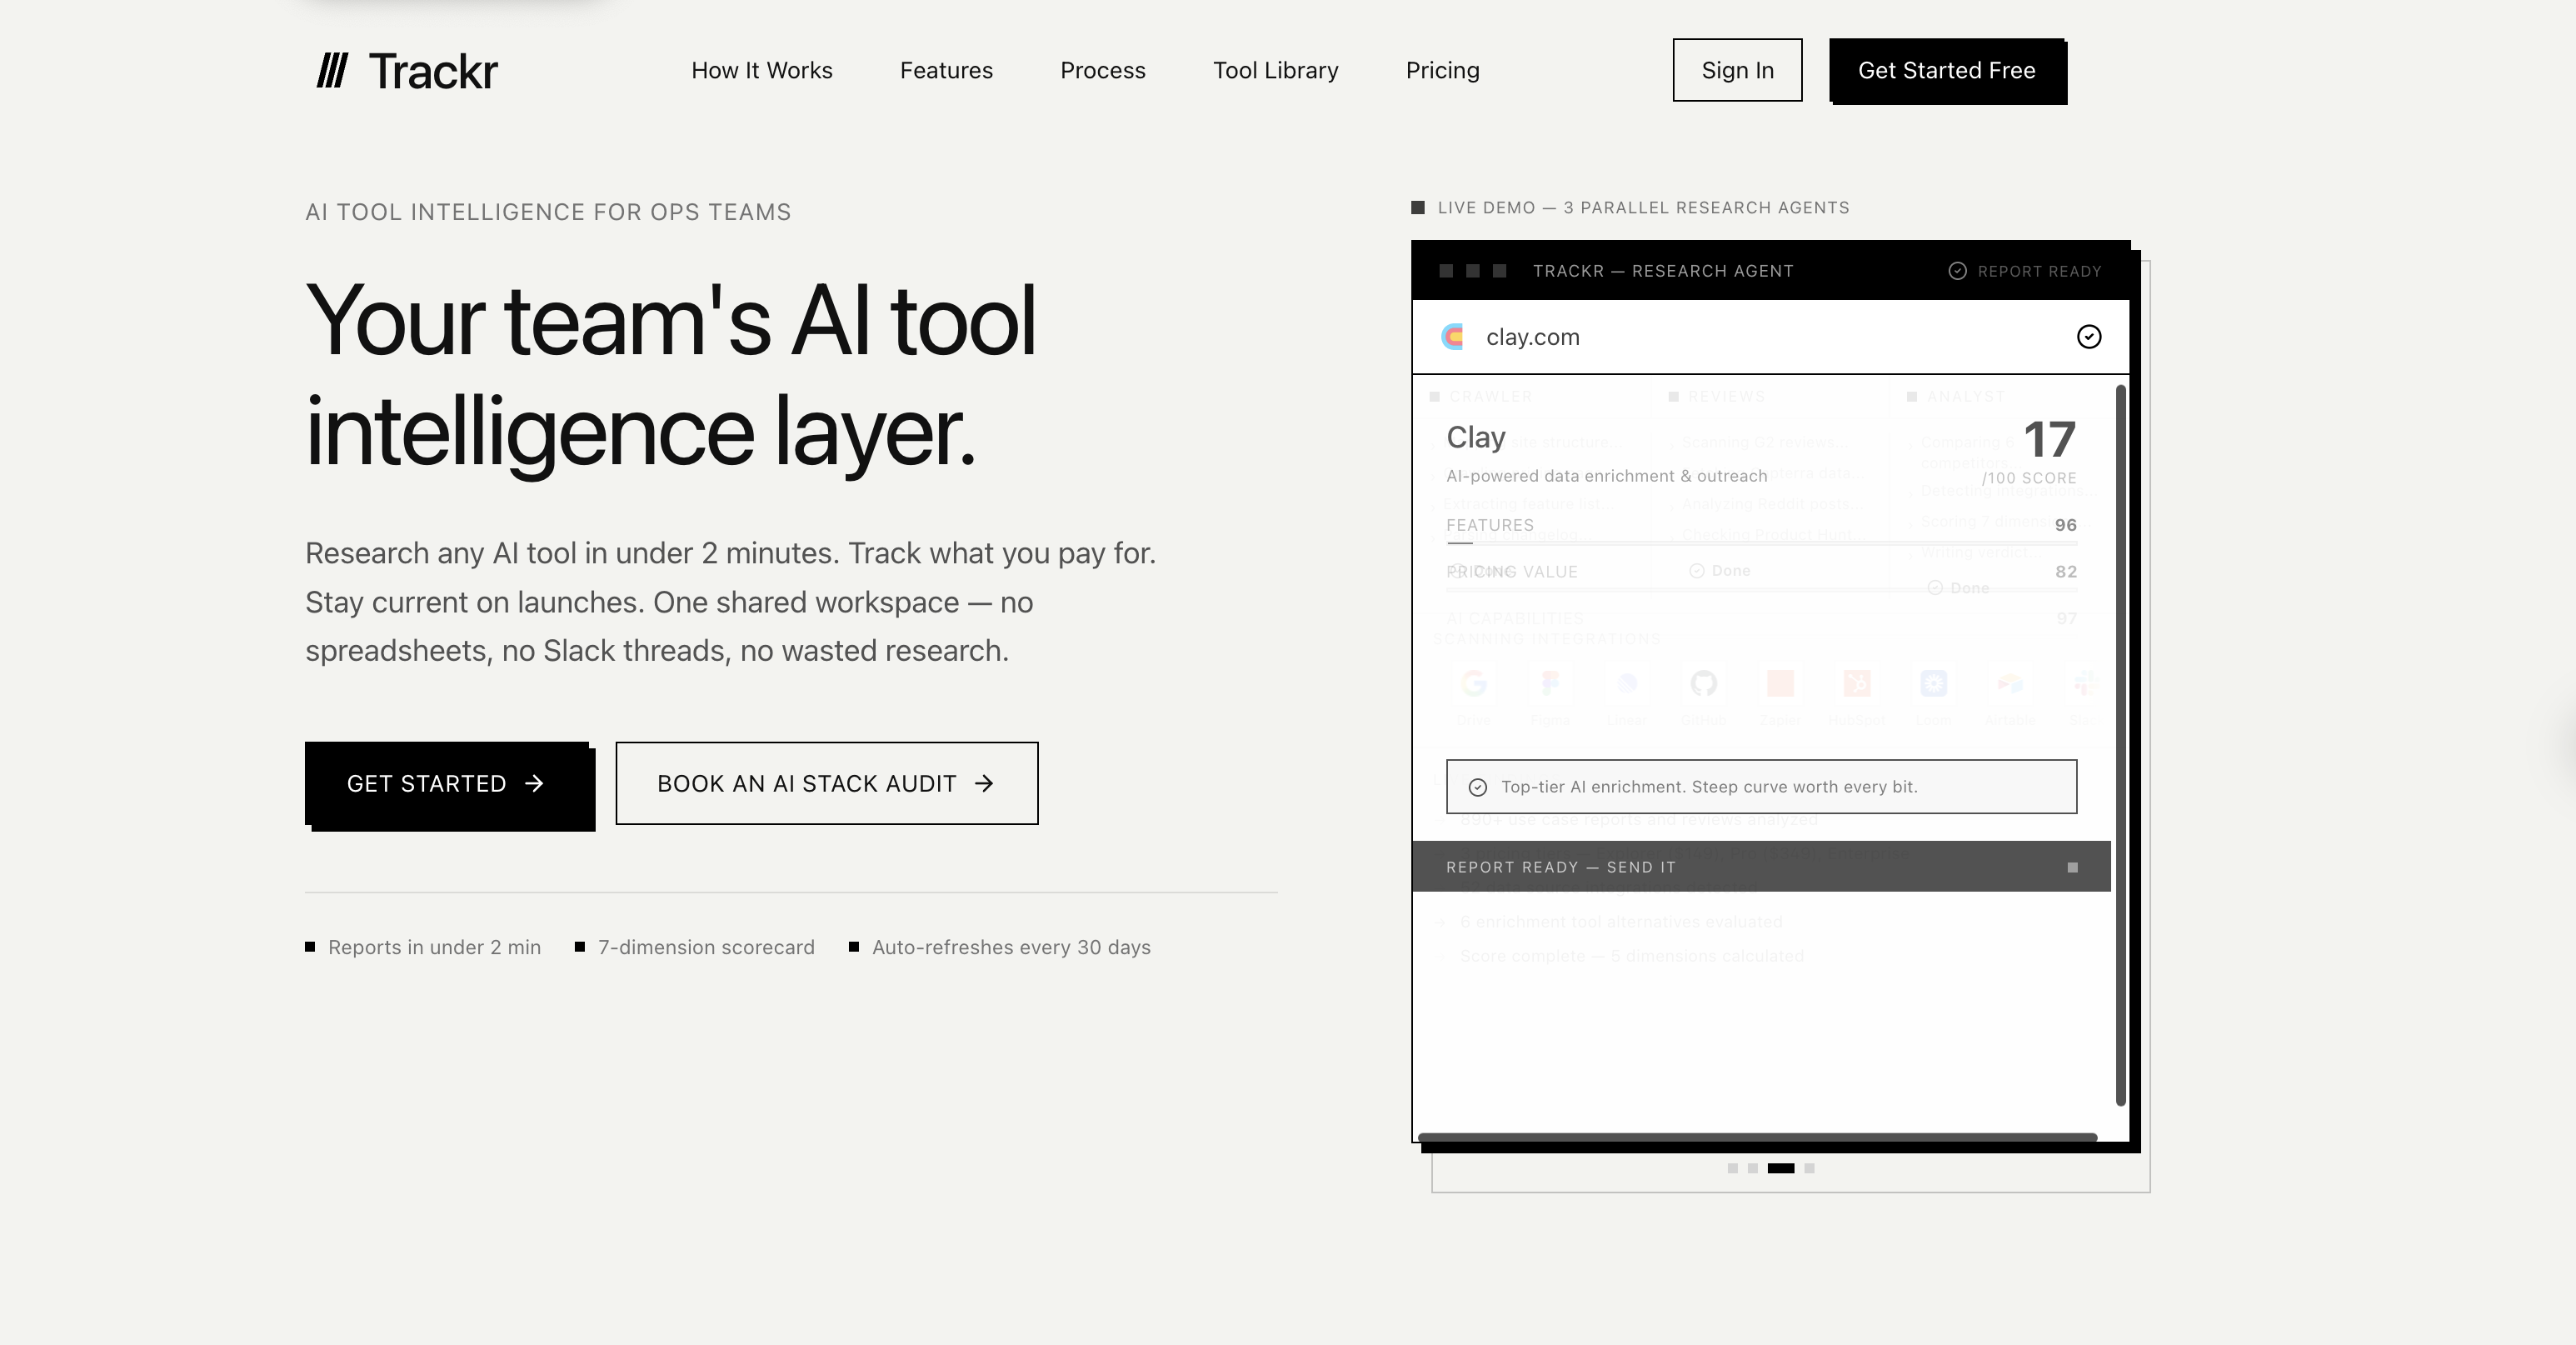Image resolution: width=2576 pixels, height=1345 pixels.
Task: Select the Figma integration icon
Action: [x=1551, y=683]
